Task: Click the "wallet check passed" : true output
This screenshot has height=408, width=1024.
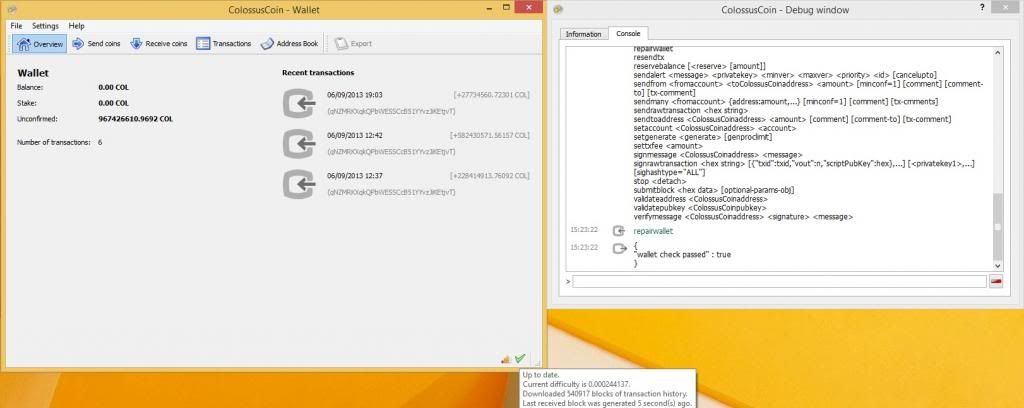Action: tap(682, 255)
